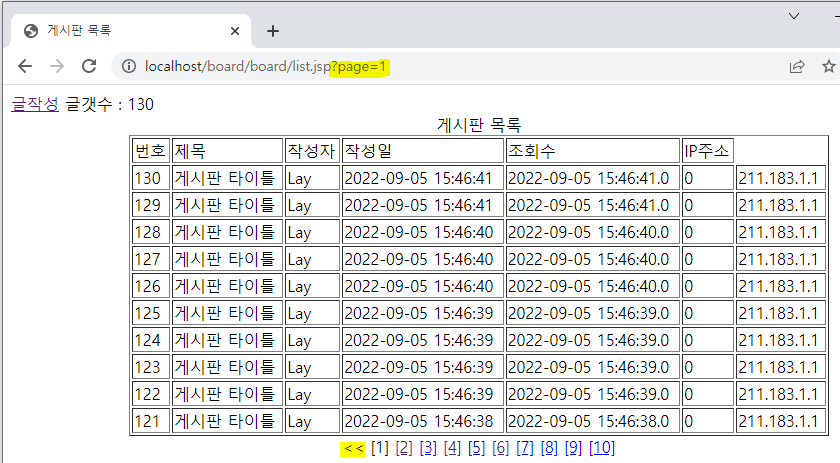The image size is (840, 463).
Task: Go to page [2]
Action: click(404, 448)
